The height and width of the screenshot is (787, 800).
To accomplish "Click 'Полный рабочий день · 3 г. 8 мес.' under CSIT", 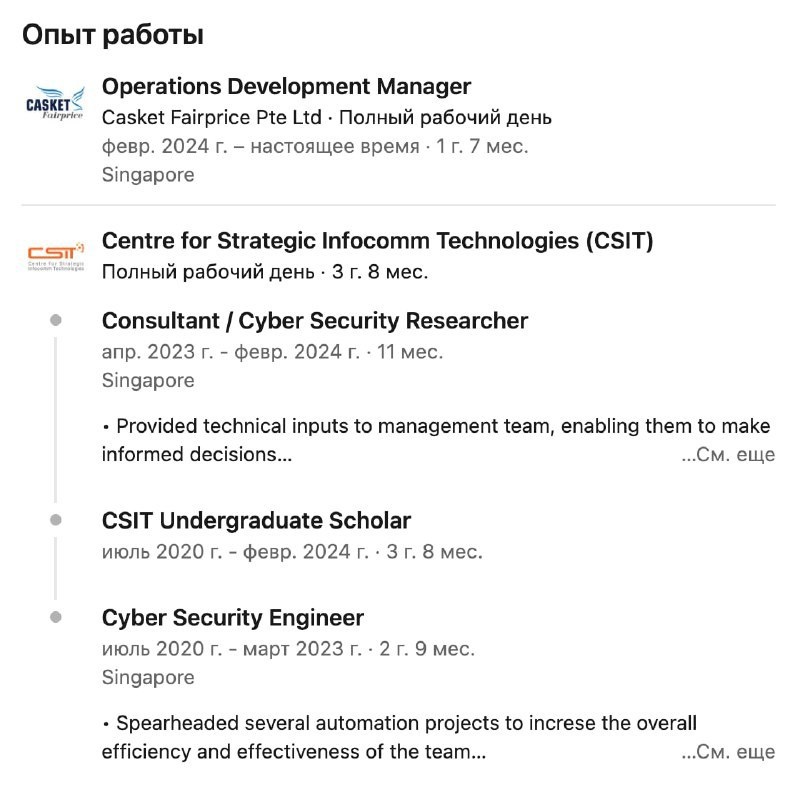I will tap(264, 271).
